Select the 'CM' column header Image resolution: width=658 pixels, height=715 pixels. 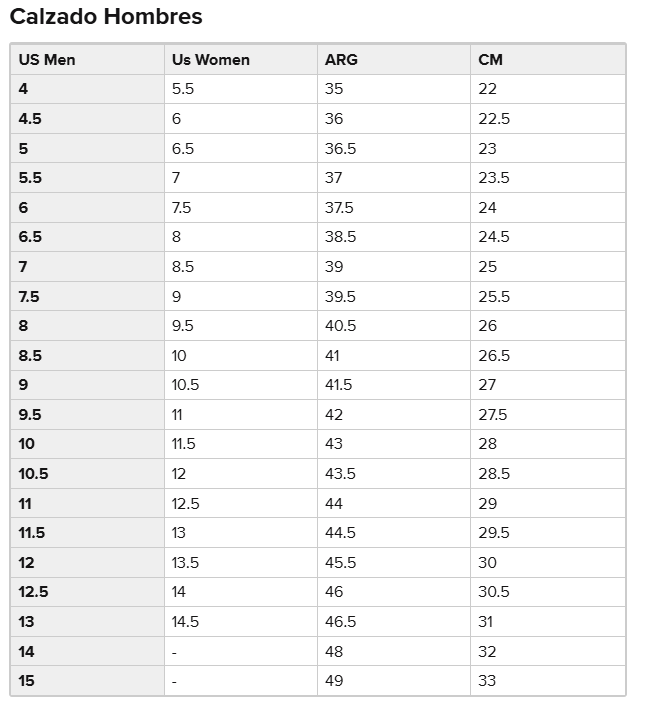click(490, 60)
